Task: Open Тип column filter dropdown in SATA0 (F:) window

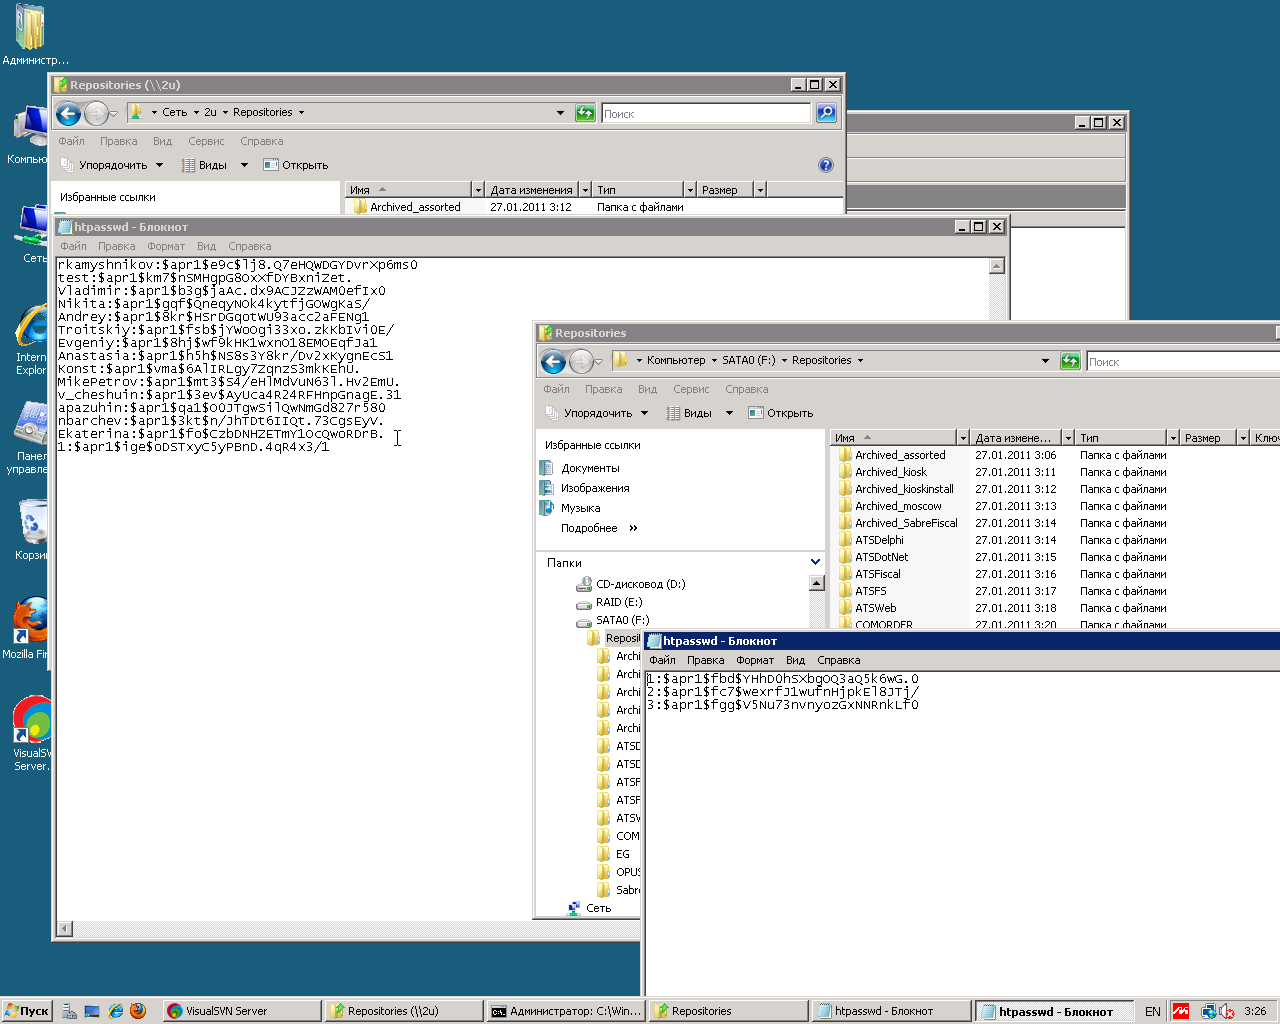Action: point(1172,437)
